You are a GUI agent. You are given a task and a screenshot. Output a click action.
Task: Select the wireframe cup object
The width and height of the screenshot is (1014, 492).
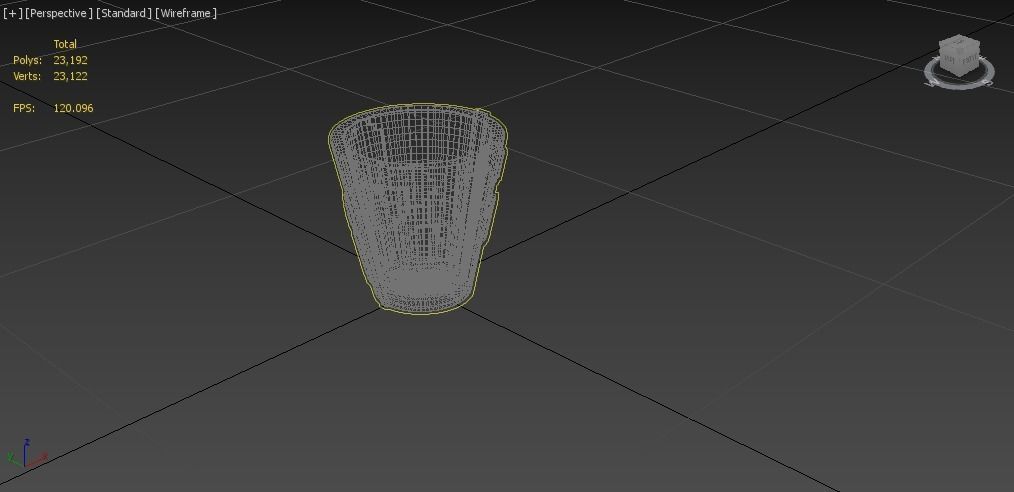(x=418, y=208)
